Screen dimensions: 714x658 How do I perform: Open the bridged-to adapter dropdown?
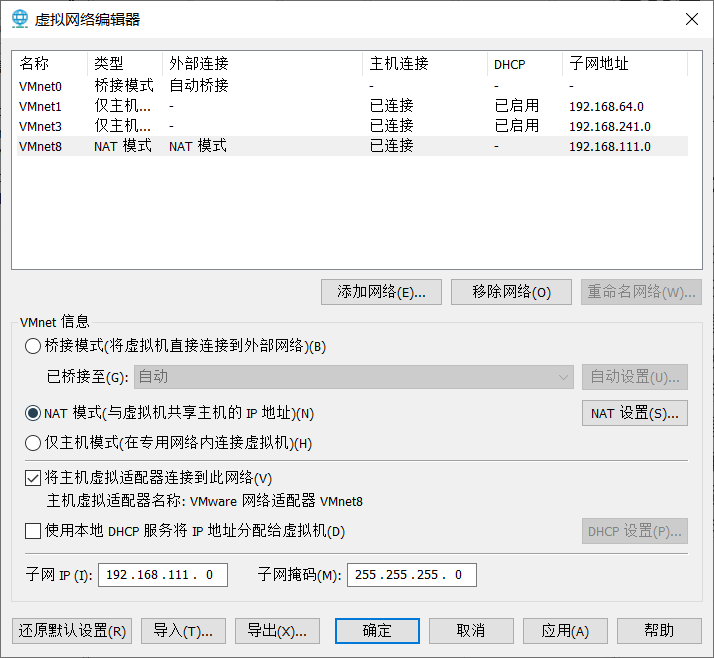(355, 377)
